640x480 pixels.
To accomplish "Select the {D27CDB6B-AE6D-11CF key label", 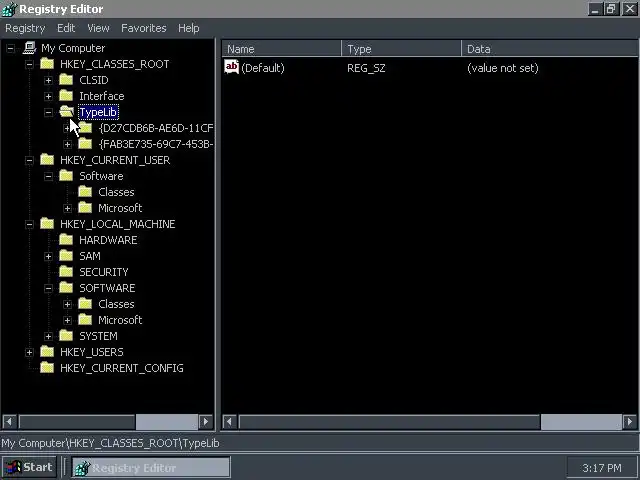I will tap(156, 128).
